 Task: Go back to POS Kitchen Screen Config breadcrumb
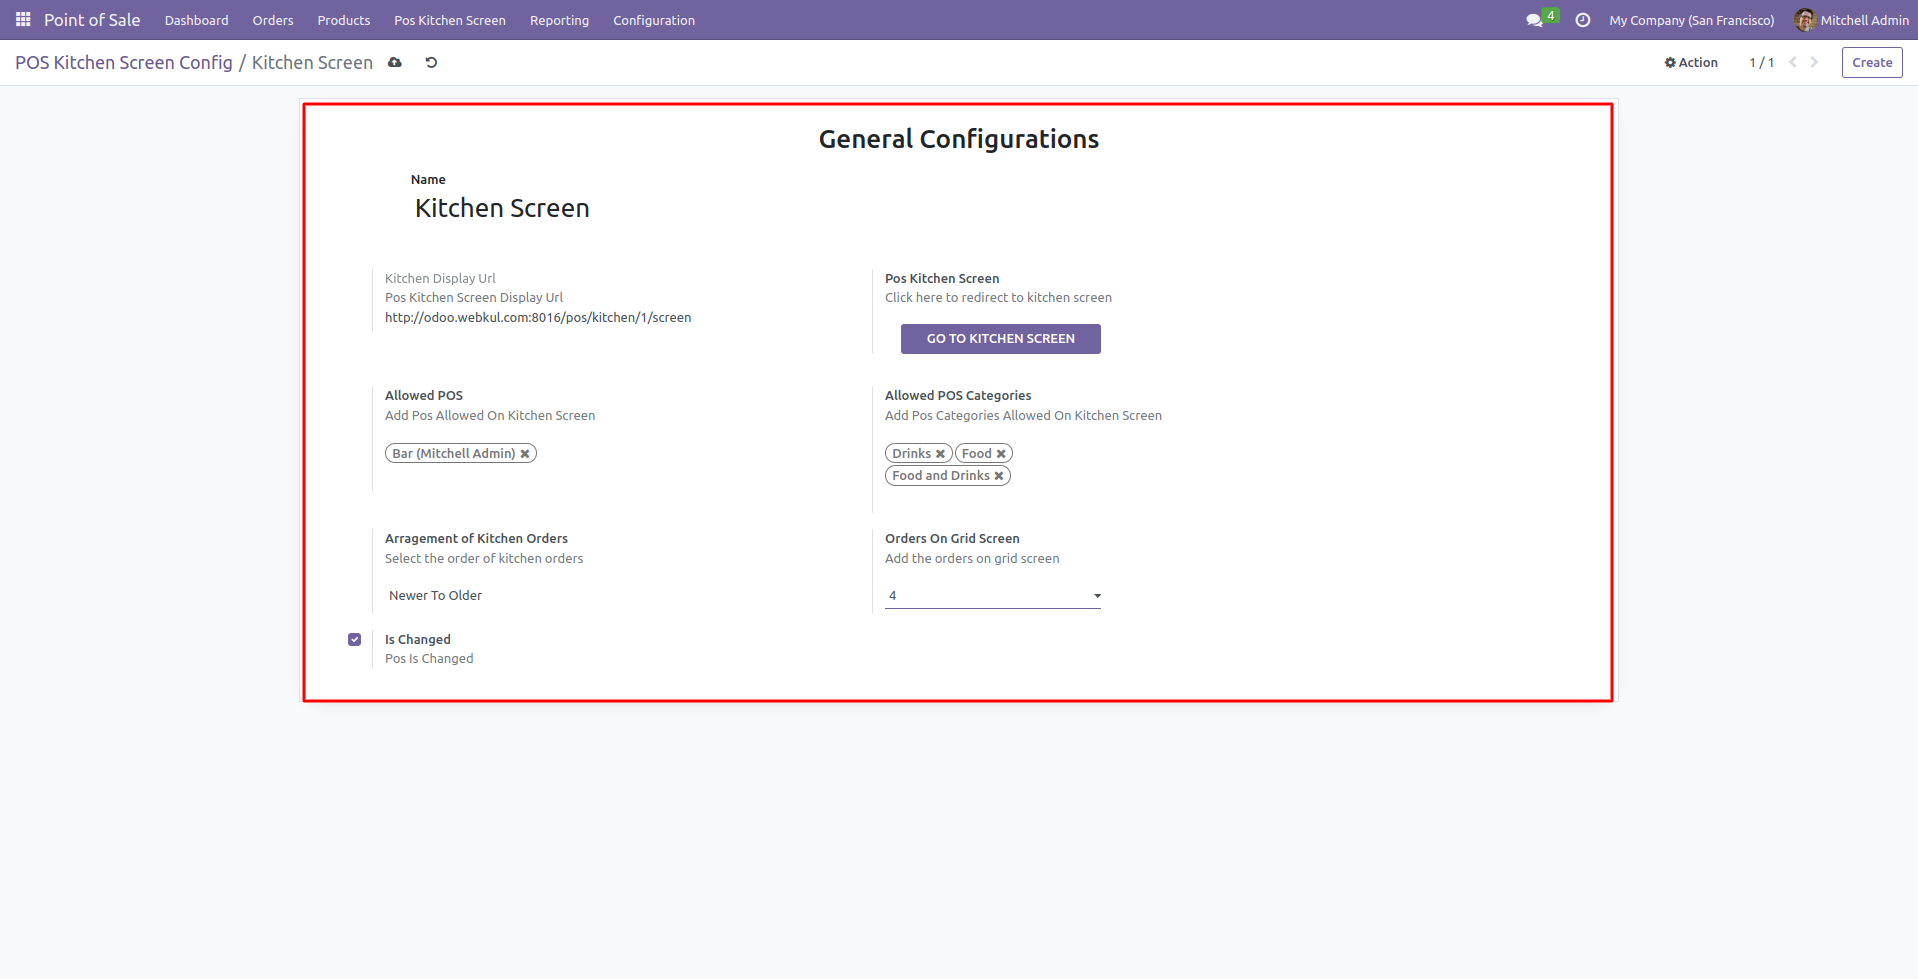[x=124, y=62]
